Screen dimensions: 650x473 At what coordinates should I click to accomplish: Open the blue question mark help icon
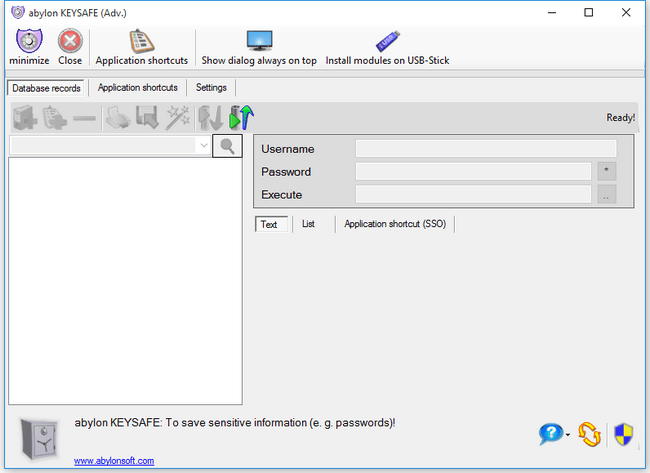click(x=551, y=434)
